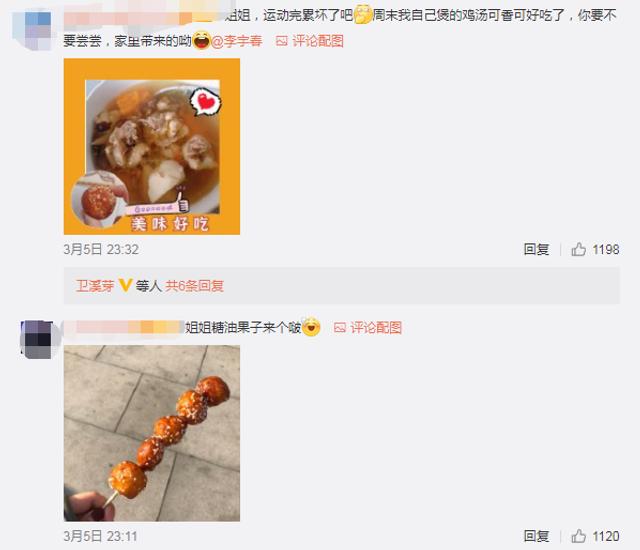Click the blurred username of second commenter

point(124,327)
